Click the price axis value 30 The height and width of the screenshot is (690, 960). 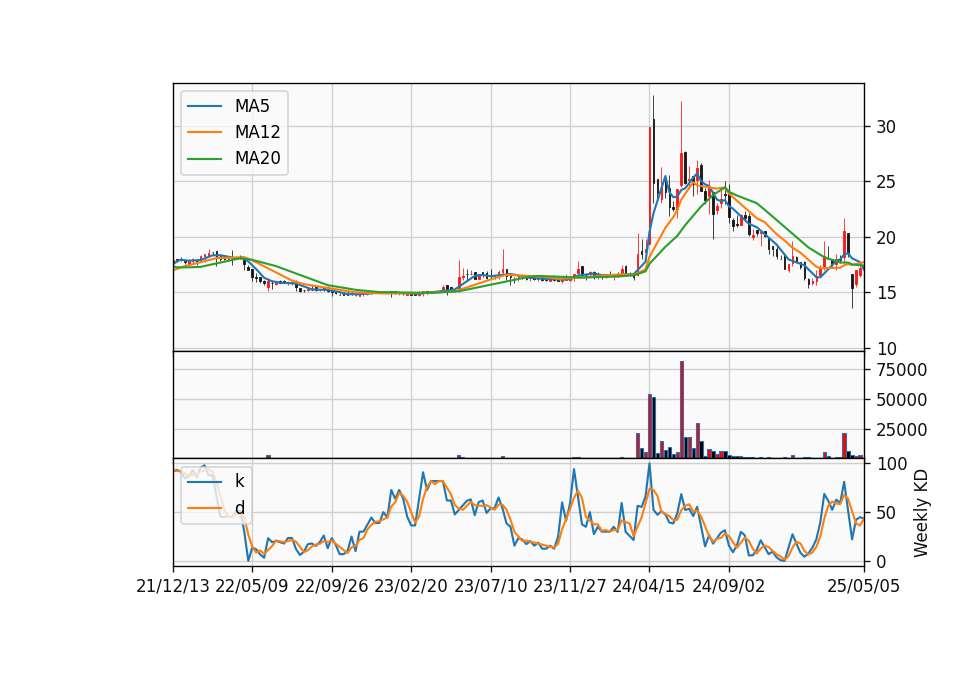(x=886, y=127)
